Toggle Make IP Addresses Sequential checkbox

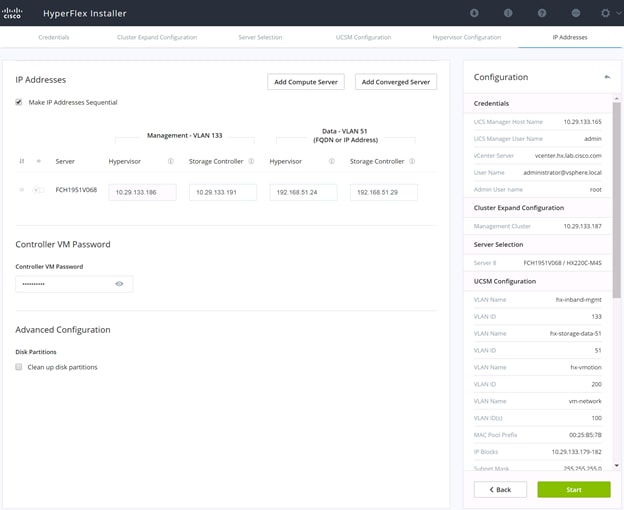[19, 102]
